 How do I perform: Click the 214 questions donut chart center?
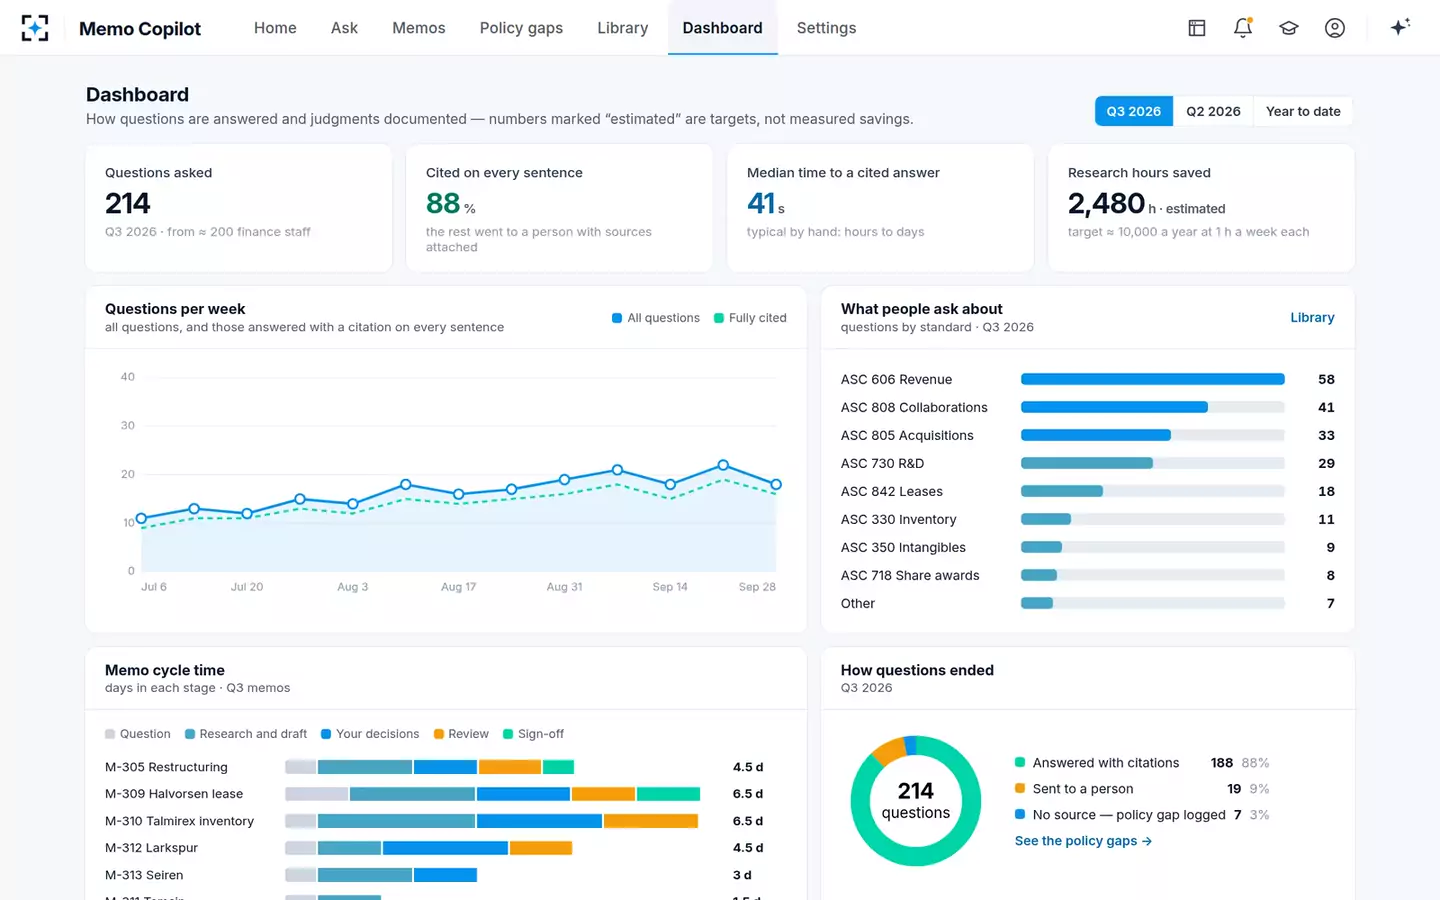tap(916, 801)
